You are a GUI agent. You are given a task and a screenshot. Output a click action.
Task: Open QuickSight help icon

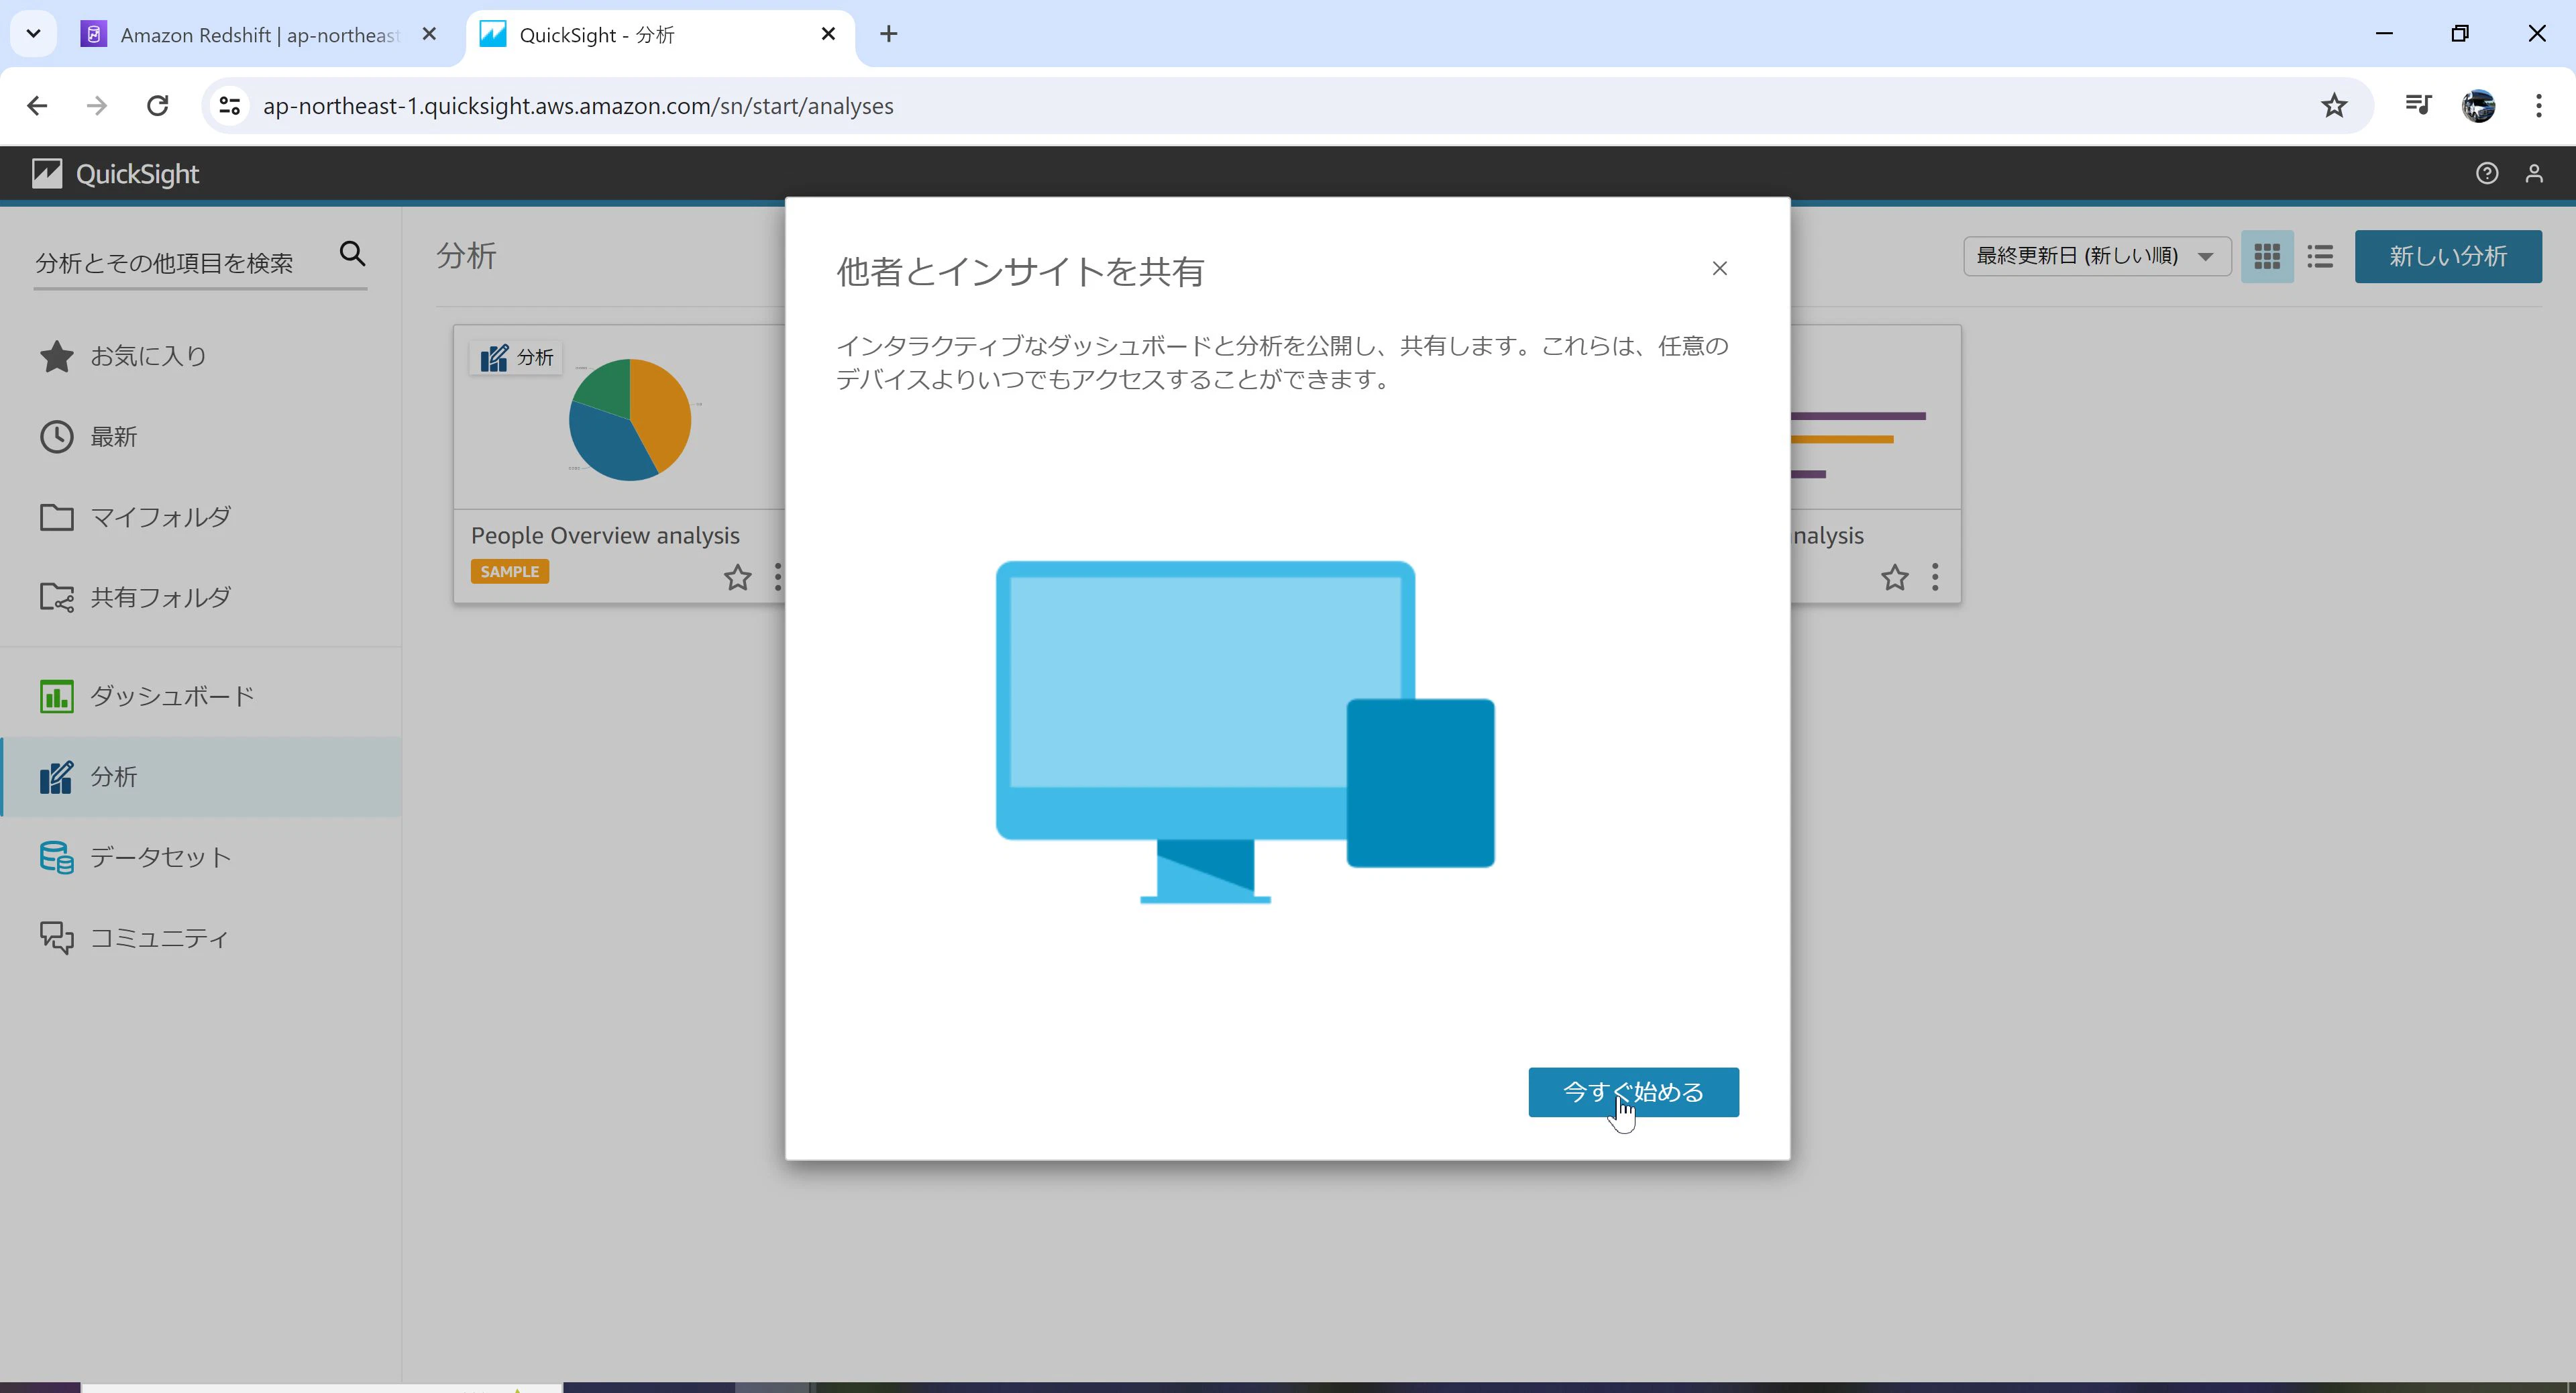pos(2486,173)
